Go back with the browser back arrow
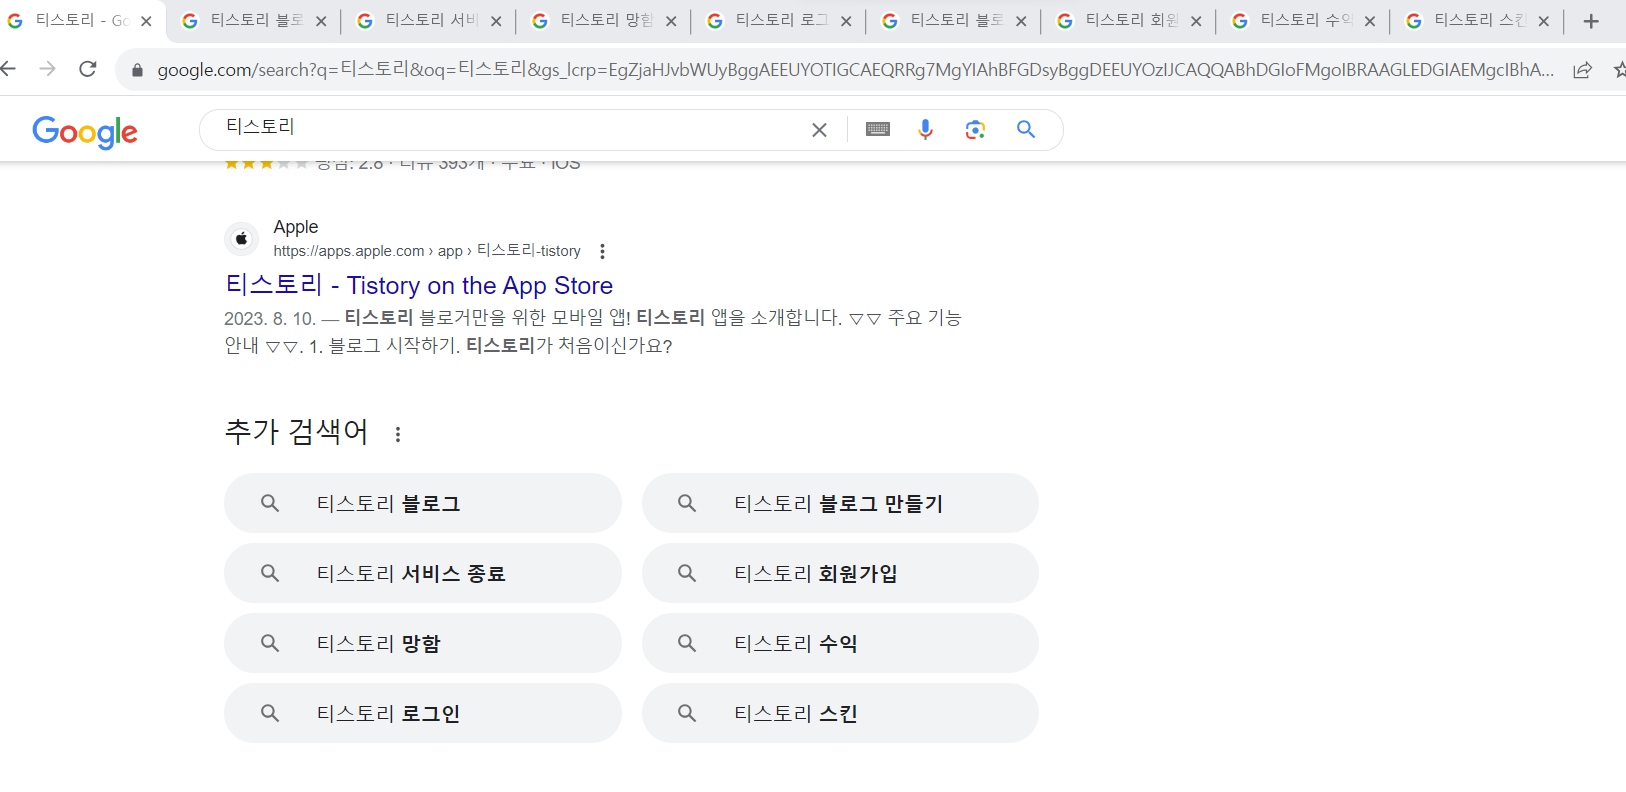1626x792 pixels. pos(9,69)
